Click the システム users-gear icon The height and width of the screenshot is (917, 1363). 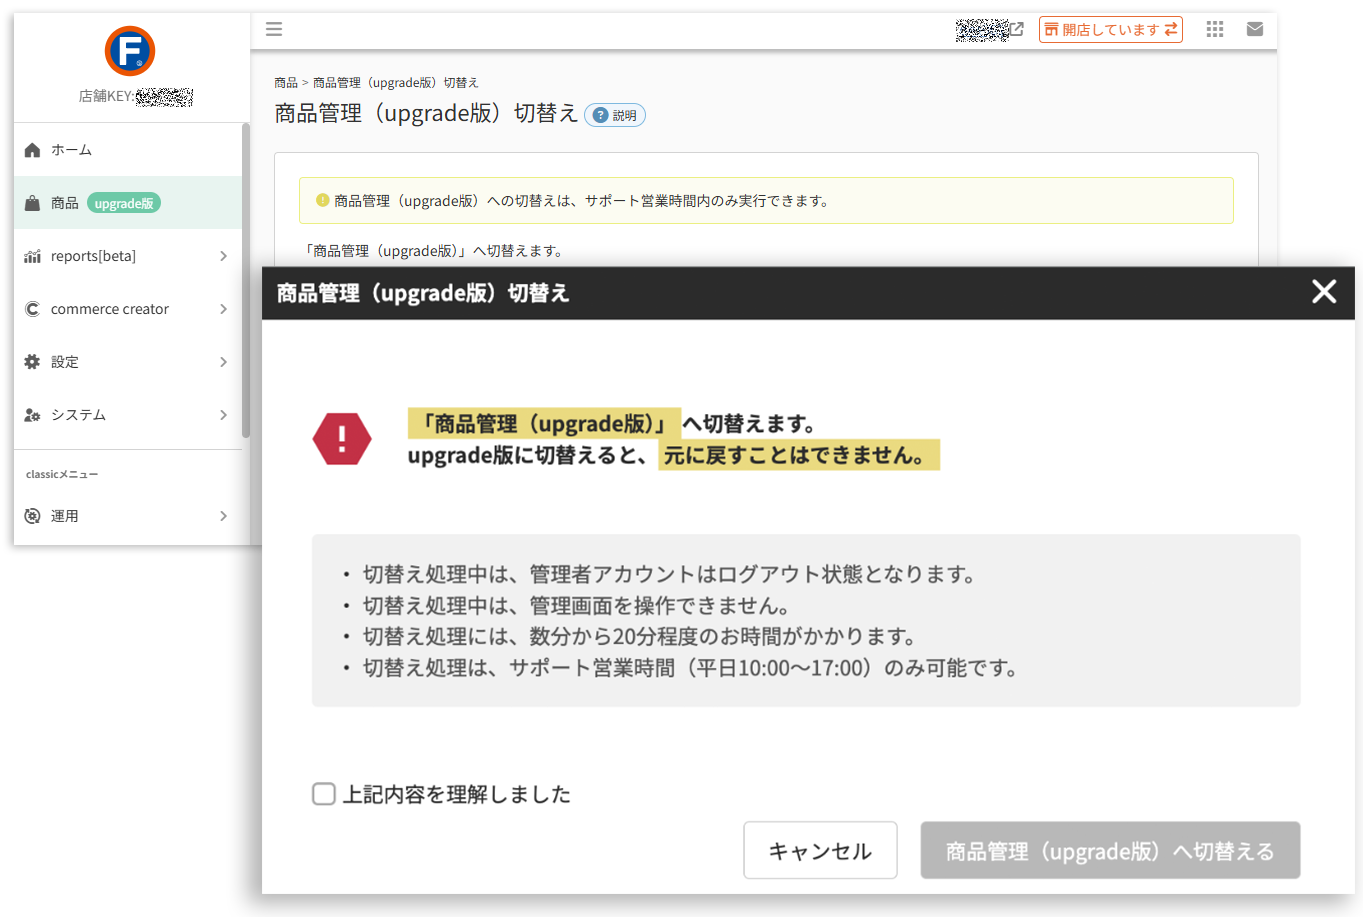[x=32, y=415]
